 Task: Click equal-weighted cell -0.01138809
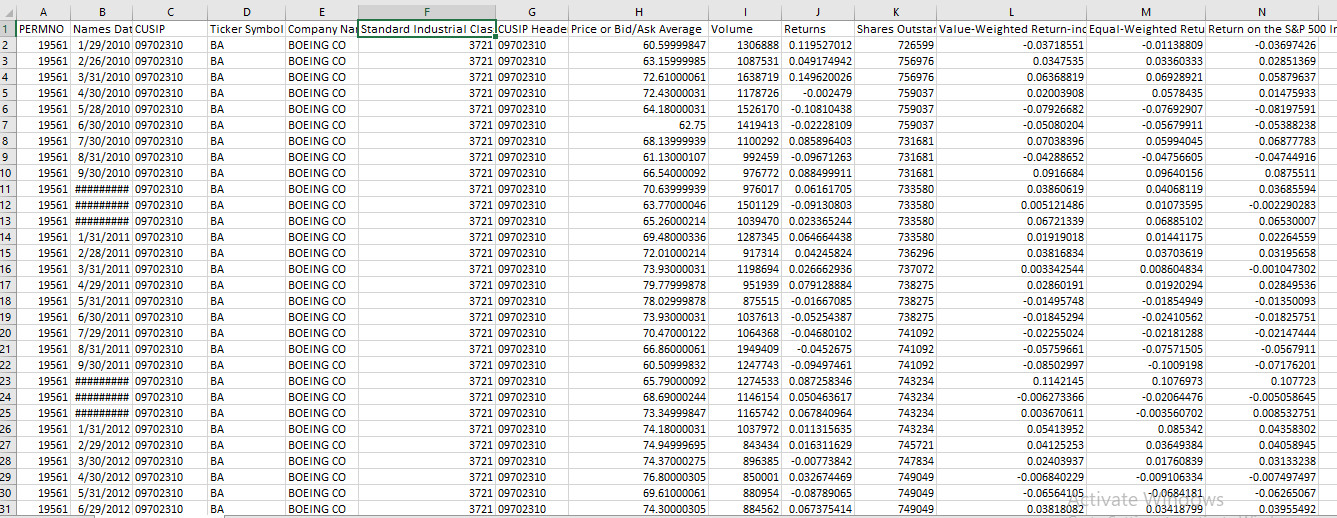tap(1146, 45)
